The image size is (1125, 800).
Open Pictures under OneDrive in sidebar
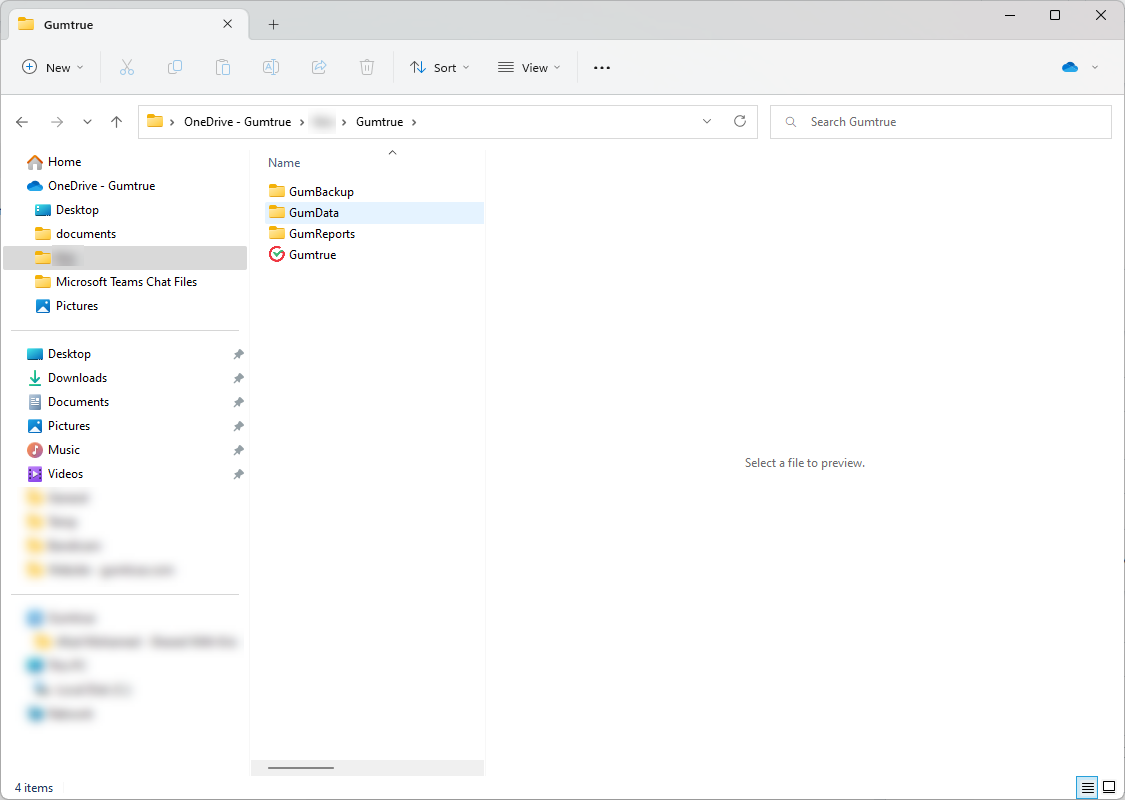point(67,306)
